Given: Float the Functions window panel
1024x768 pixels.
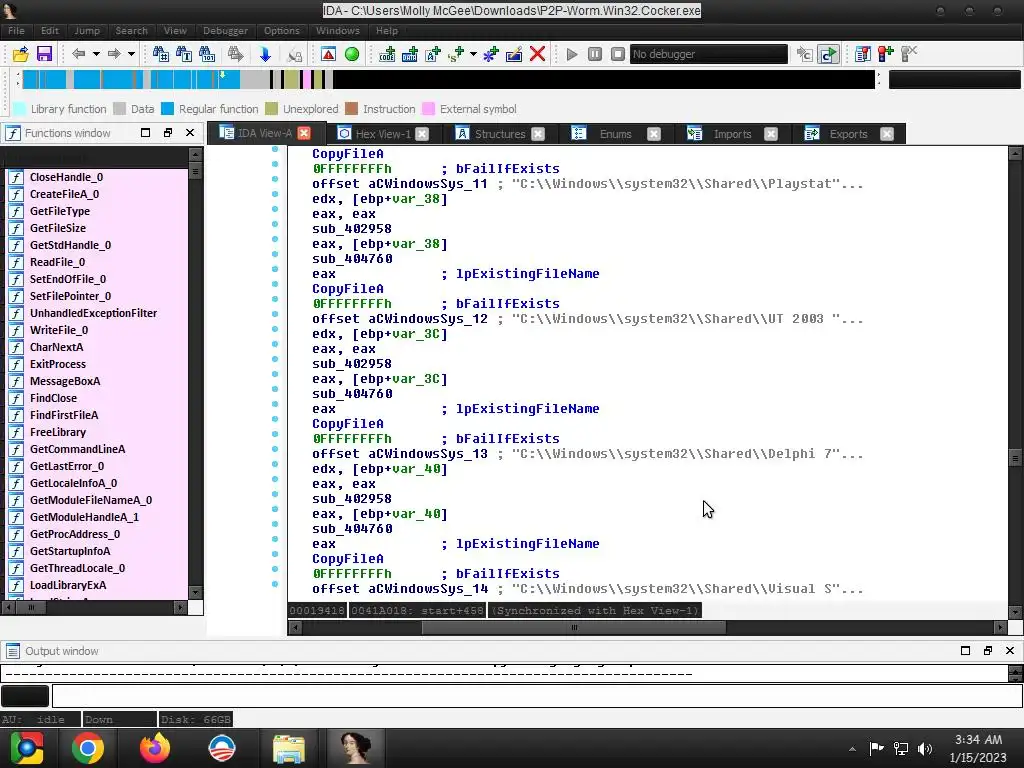Looking at the screenshot, I should (168, 133).
